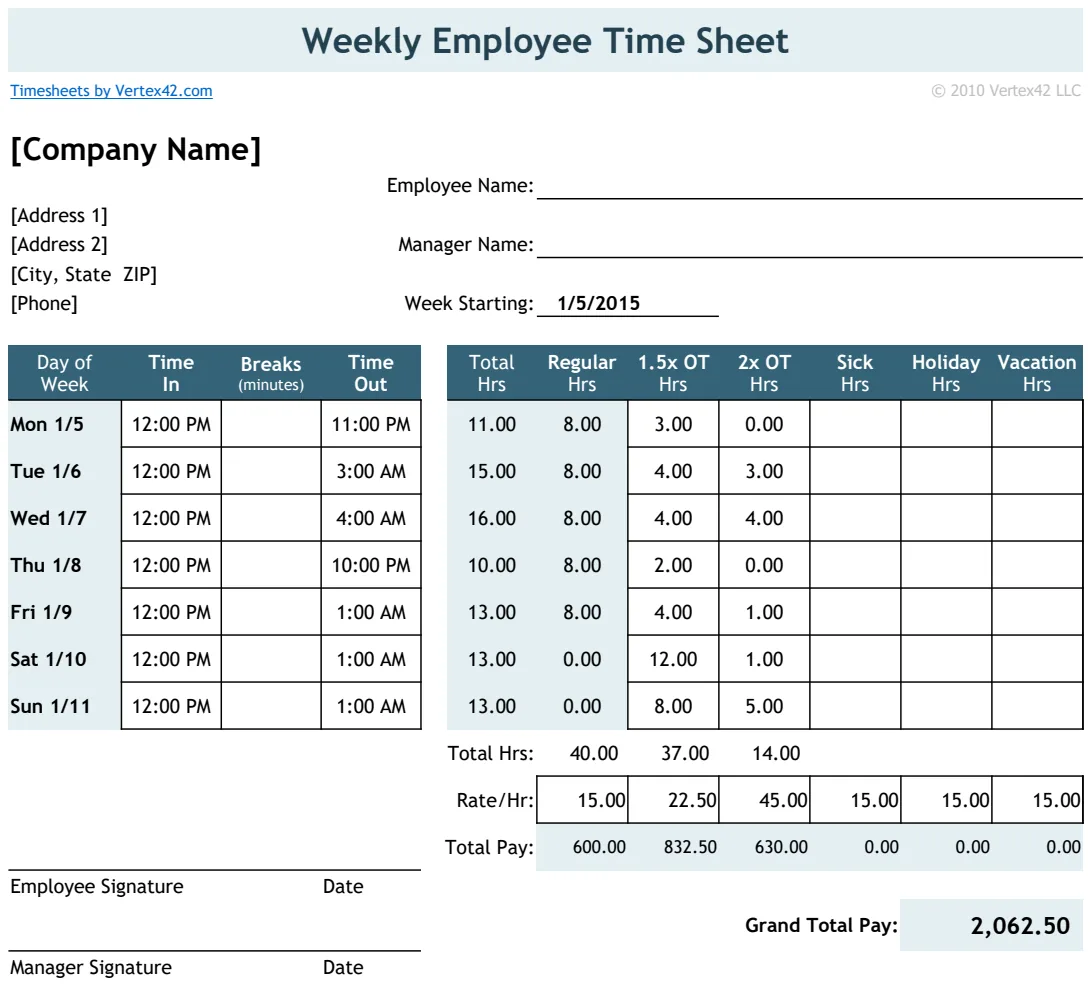Viewport: 1092px width, 986px height.
Task: Select the [Company Name] placeholder
Action: click(x=136, y=150)
